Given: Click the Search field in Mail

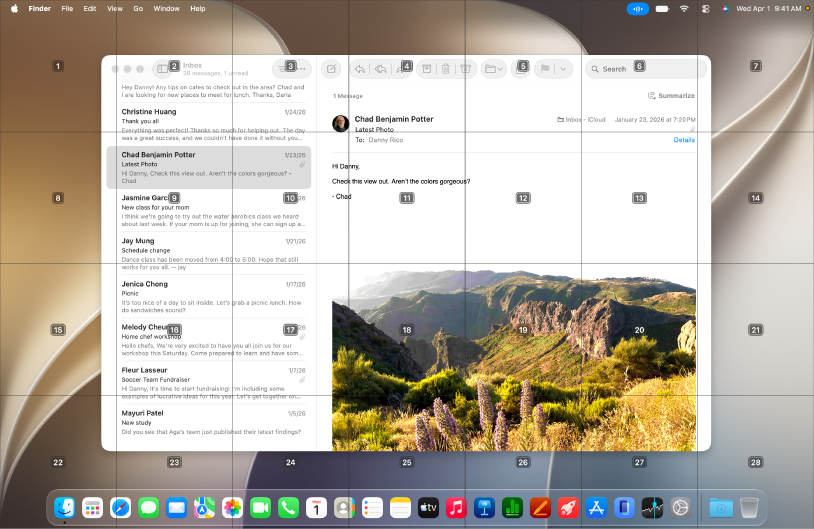Looking at the screenshot, I should click(x=646, y=69).
